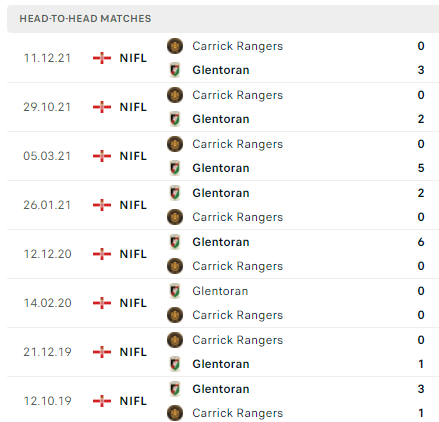Click Glentoran crest in 05.03.21 match
The width and height of the screenshot is (439, 422).
tap(175, 168)
